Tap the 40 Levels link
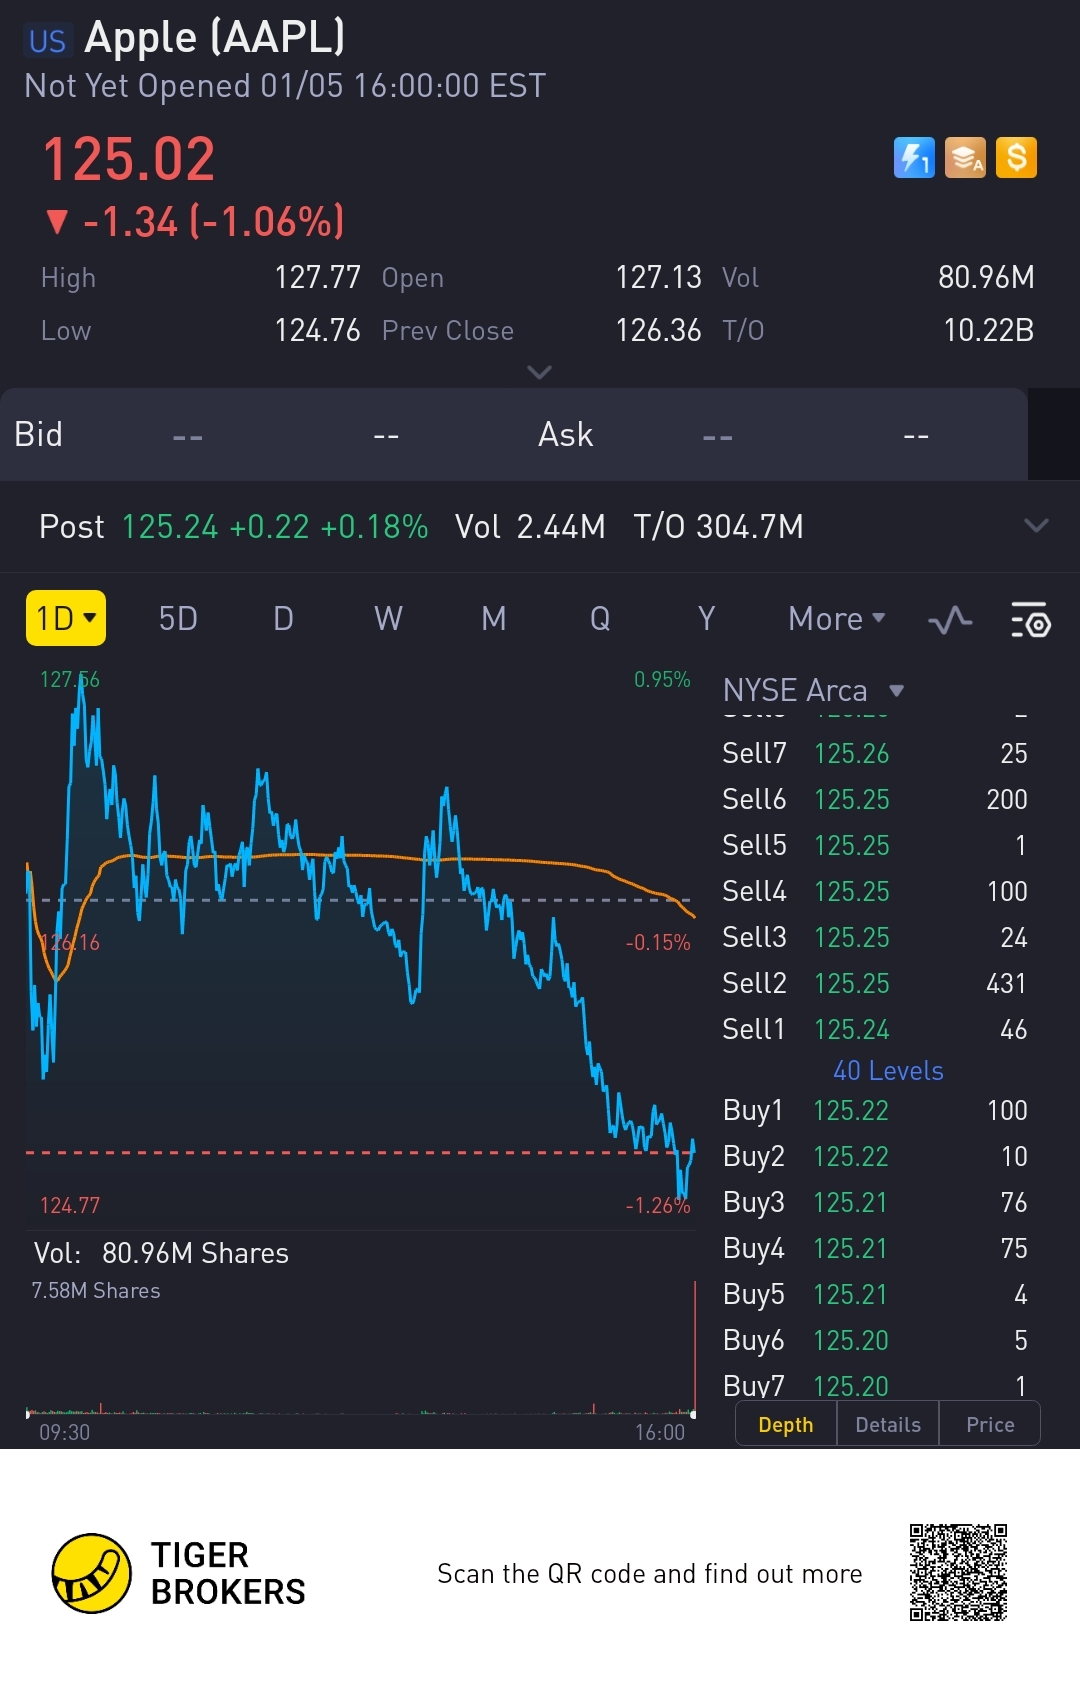 [888, 1071]
